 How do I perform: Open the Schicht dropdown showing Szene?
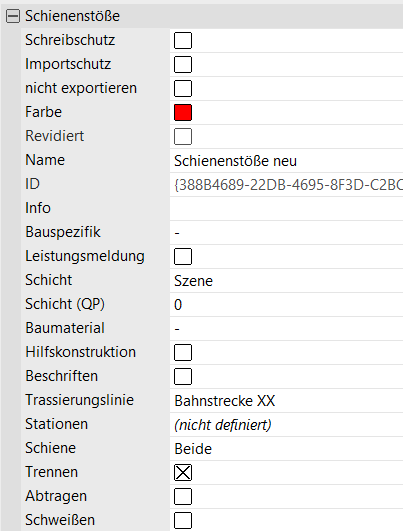click(287, 281)
